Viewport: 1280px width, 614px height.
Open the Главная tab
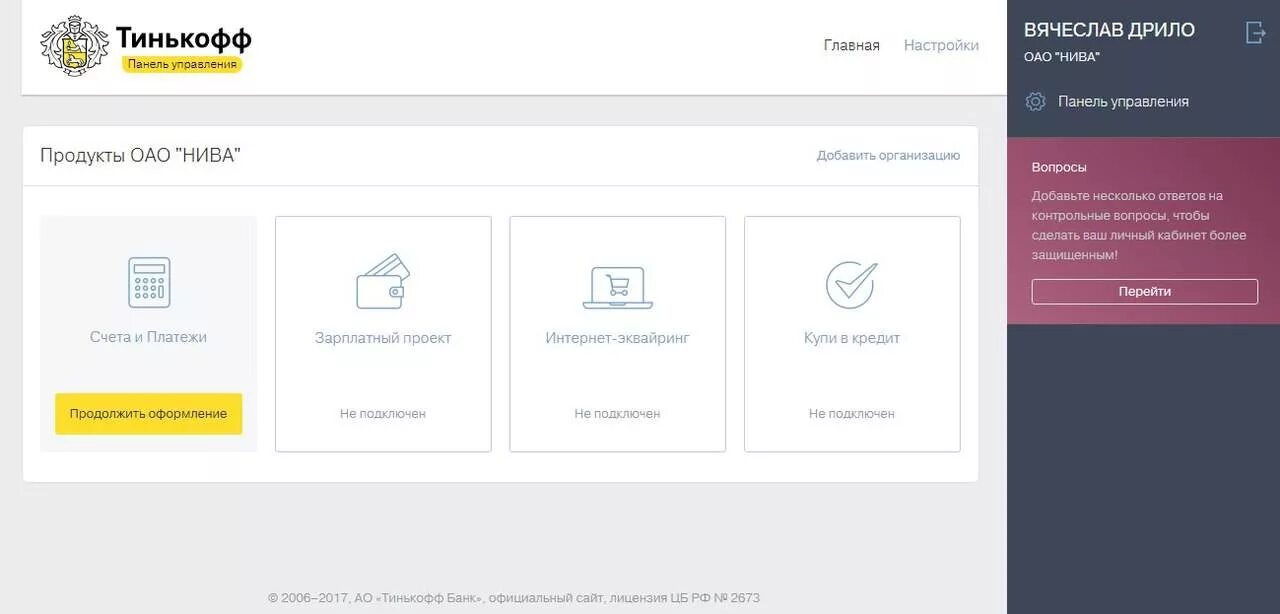click(x=852, y=45)
